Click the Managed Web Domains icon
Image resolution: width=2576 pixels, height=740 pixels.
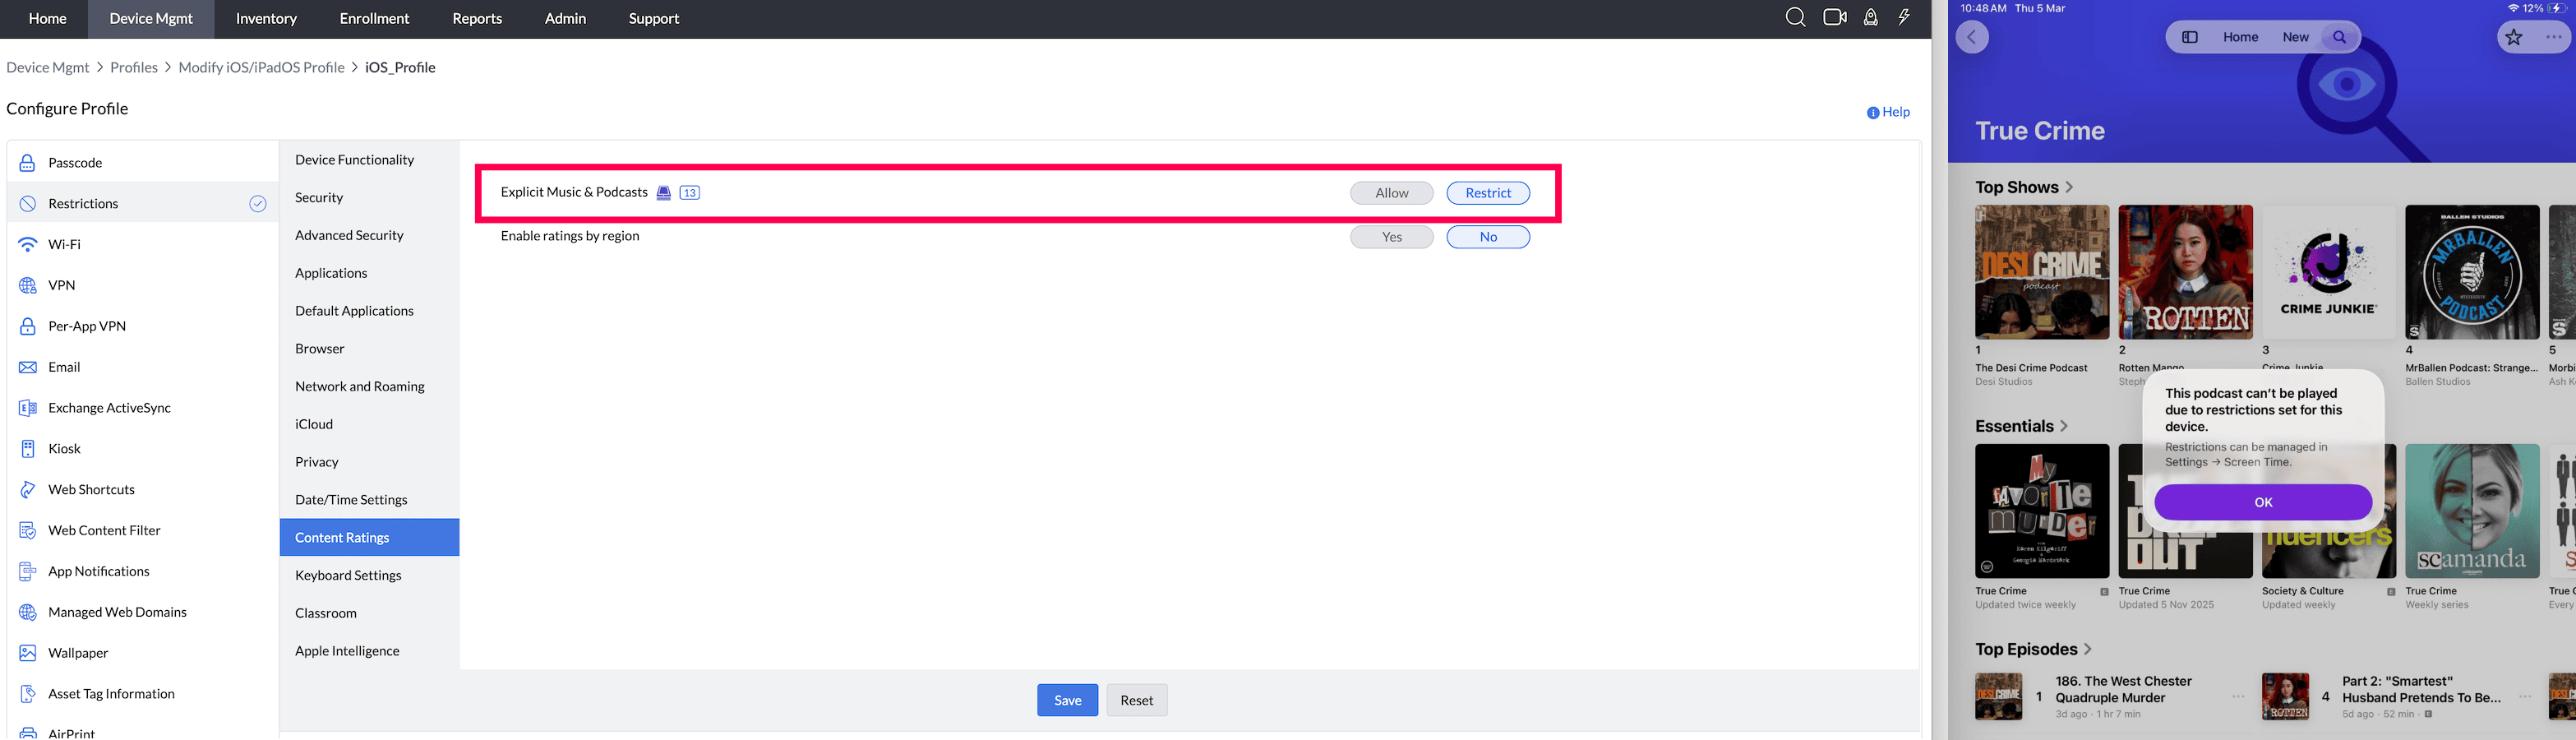point(28,613)
